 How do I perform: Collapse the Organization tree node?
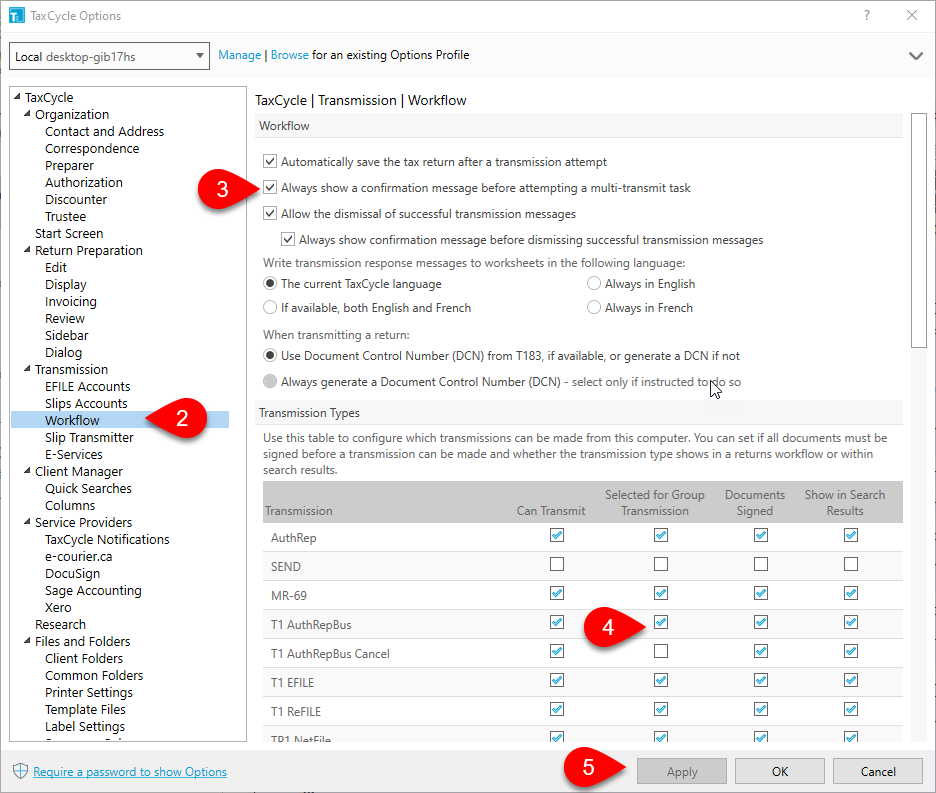[27, 113]
